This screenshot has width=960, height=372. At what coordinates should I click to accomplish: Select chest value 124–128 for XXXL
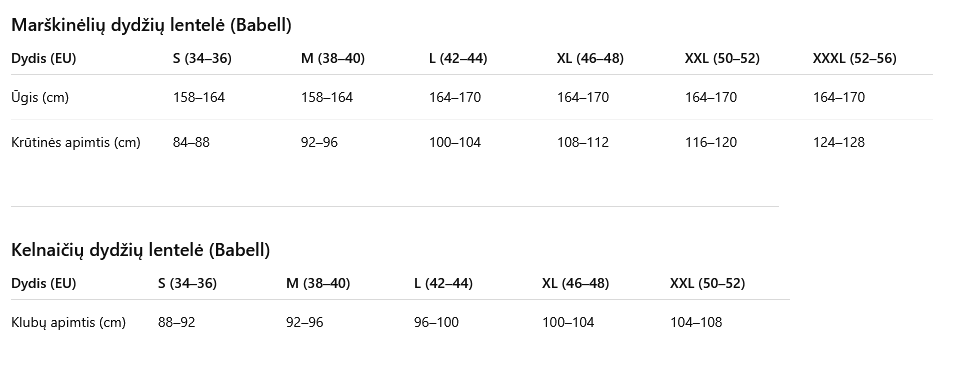(839, 143)
